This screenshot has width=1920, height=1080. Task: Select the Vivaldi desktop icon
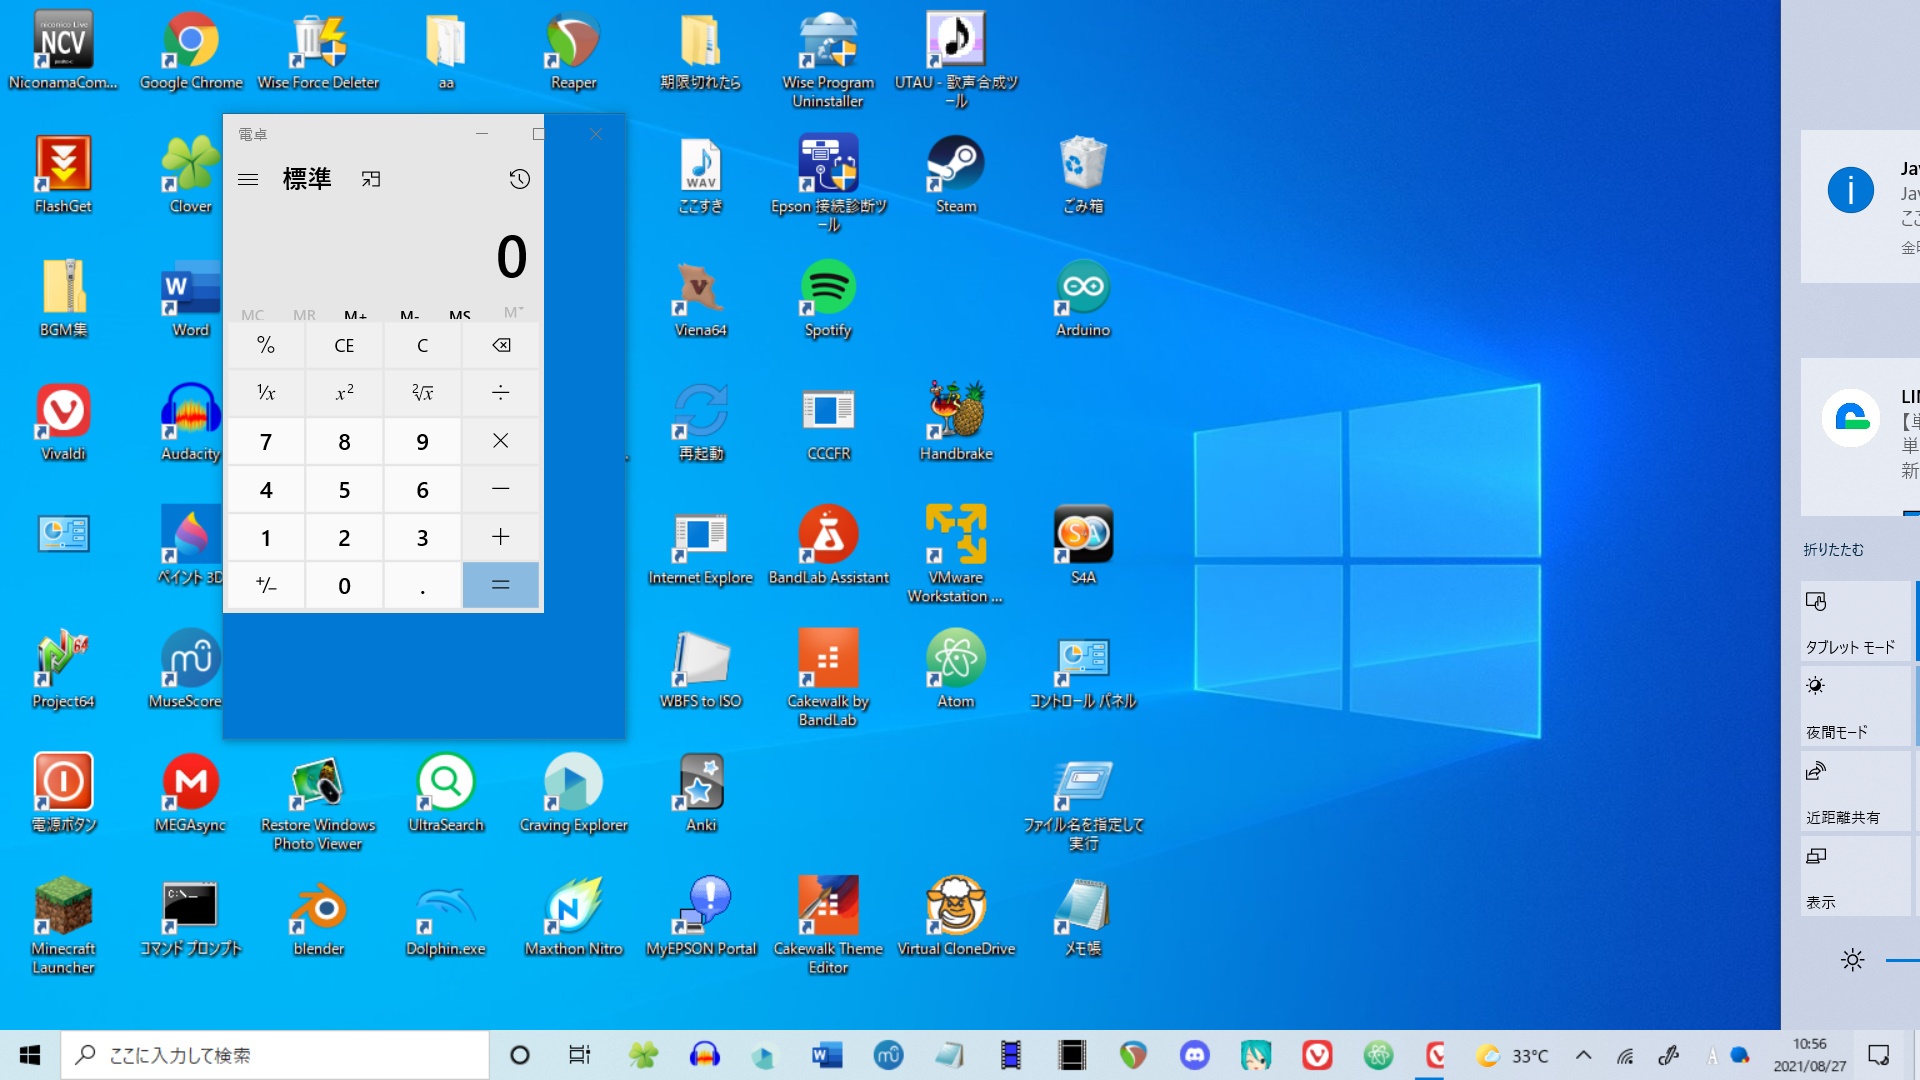63,422
